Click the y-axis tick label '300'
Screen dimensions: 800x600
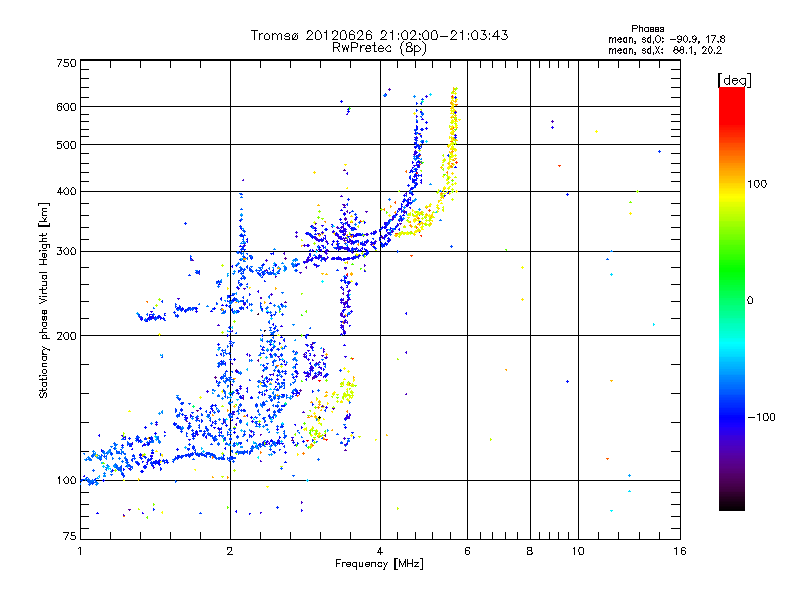pos(66,251)
